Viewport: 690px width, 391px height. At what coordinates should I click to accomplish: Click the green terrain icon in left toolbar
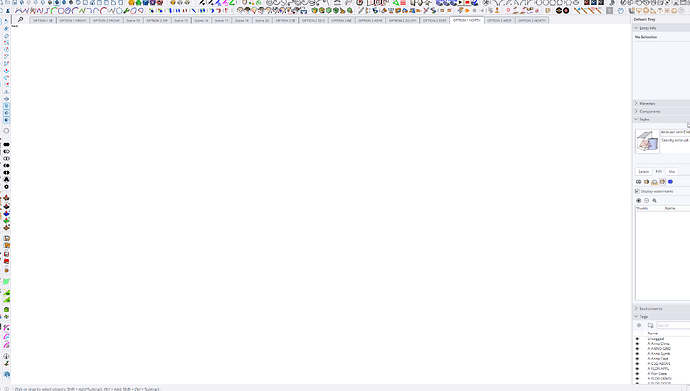[6, 292]
